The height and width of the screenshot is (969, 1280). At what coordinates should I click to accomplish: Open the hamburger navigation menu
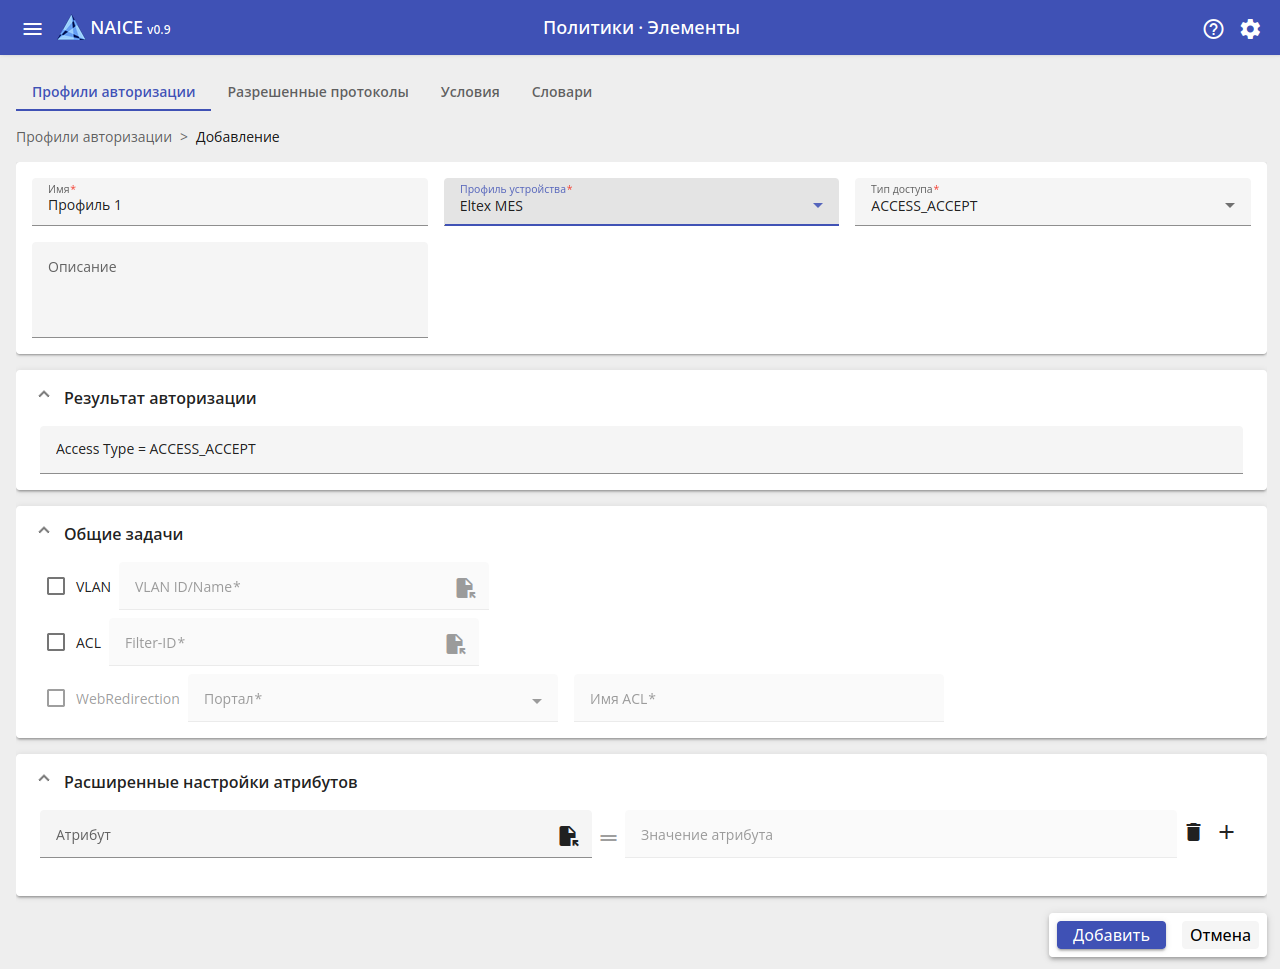(x=32, y=29)
